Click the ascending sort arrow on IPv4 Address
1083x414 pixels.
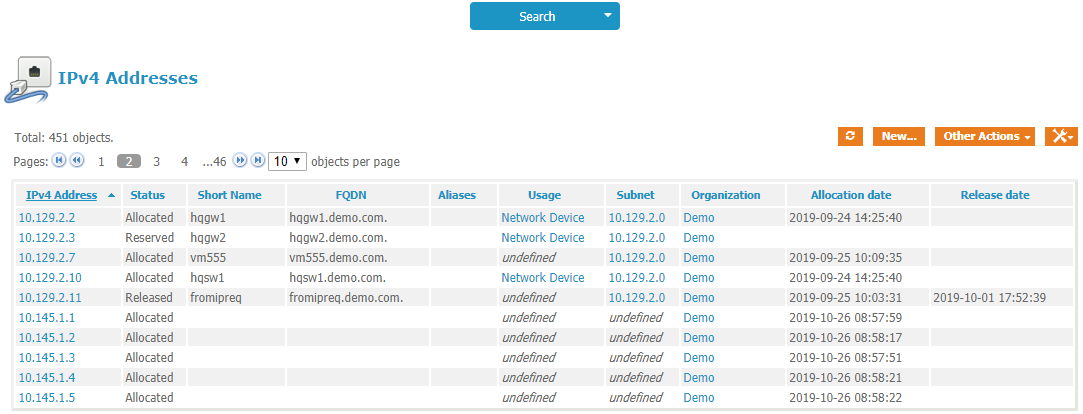[111, 195]
